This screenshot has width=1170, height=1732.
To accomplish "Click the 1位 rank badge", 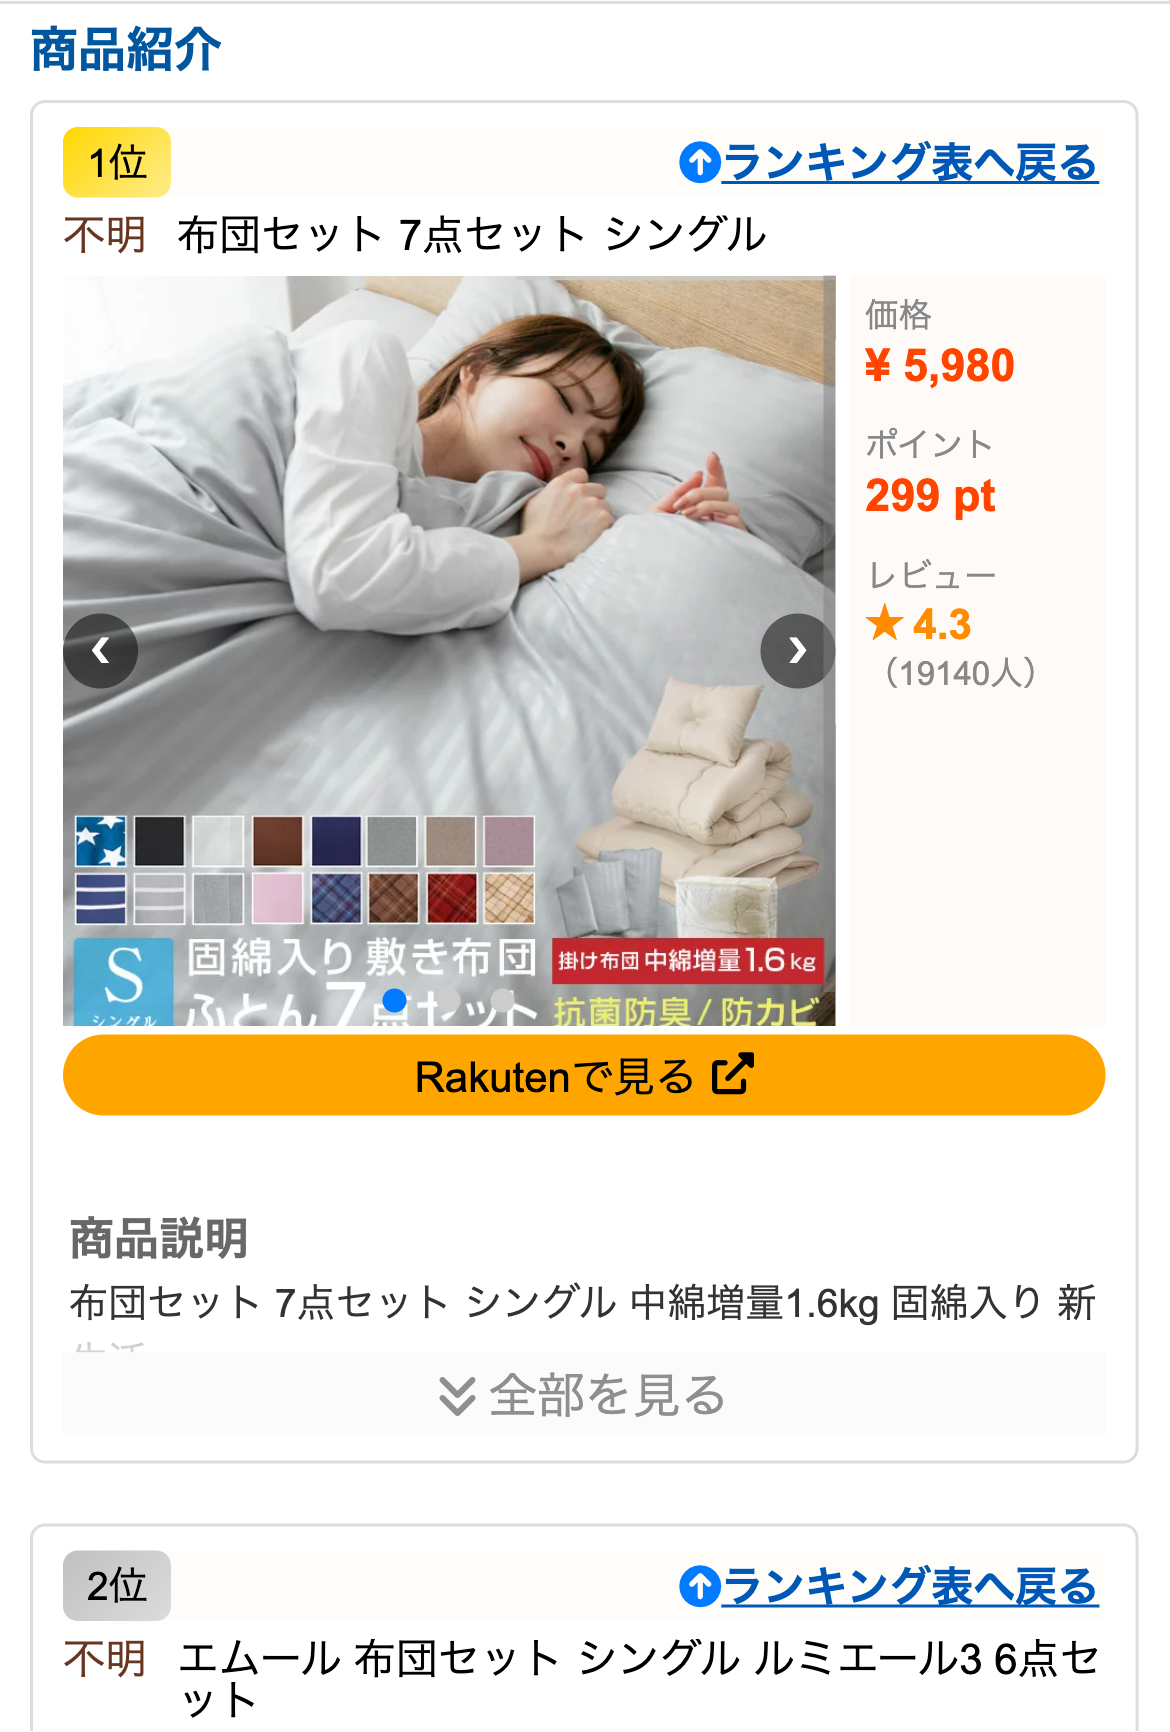I will [117, 162].
